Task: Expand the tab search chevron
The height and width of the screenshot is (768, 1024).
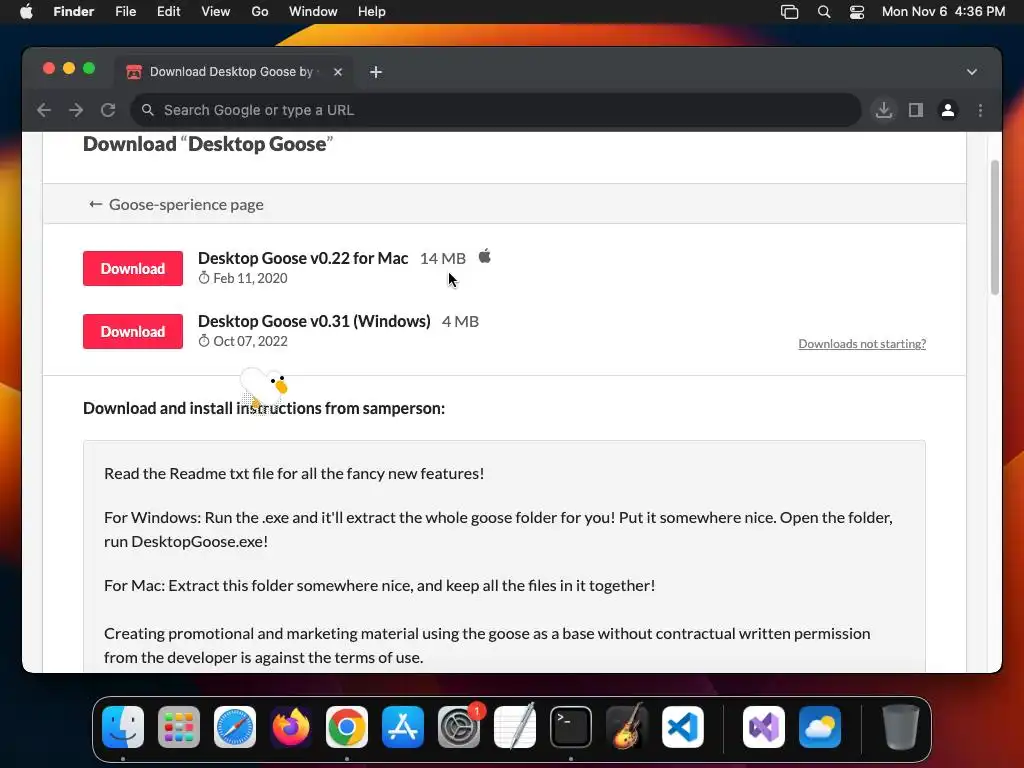Action: (972, 72)
